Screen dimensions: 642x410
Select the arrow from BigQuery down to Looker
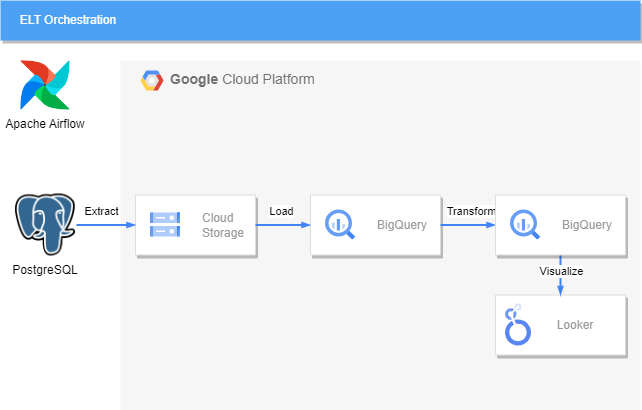(x=561, y=275)
